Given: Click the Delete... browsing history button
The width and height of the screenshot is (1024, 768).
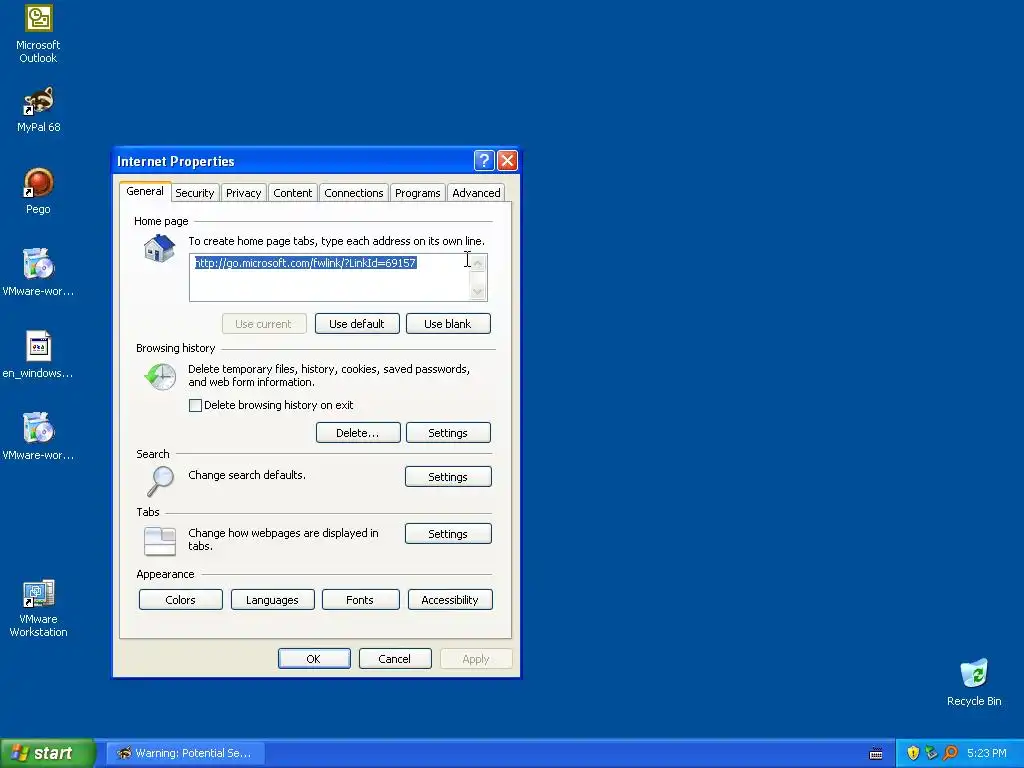Looking at the screenshot, I should tap(358, 433).
